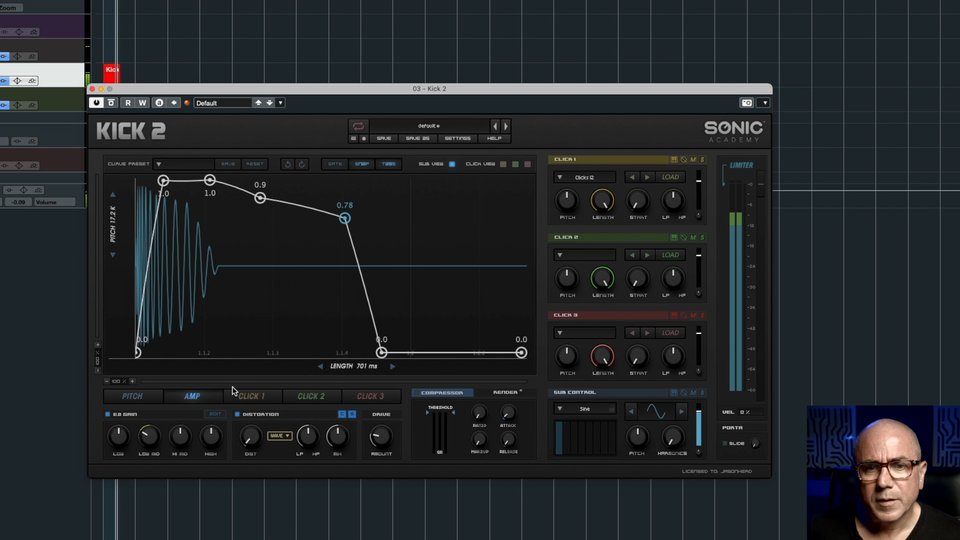This screenshot has width=960, height=540.
Task: Toggle the green Click View indicator
Action: [516, 164]
